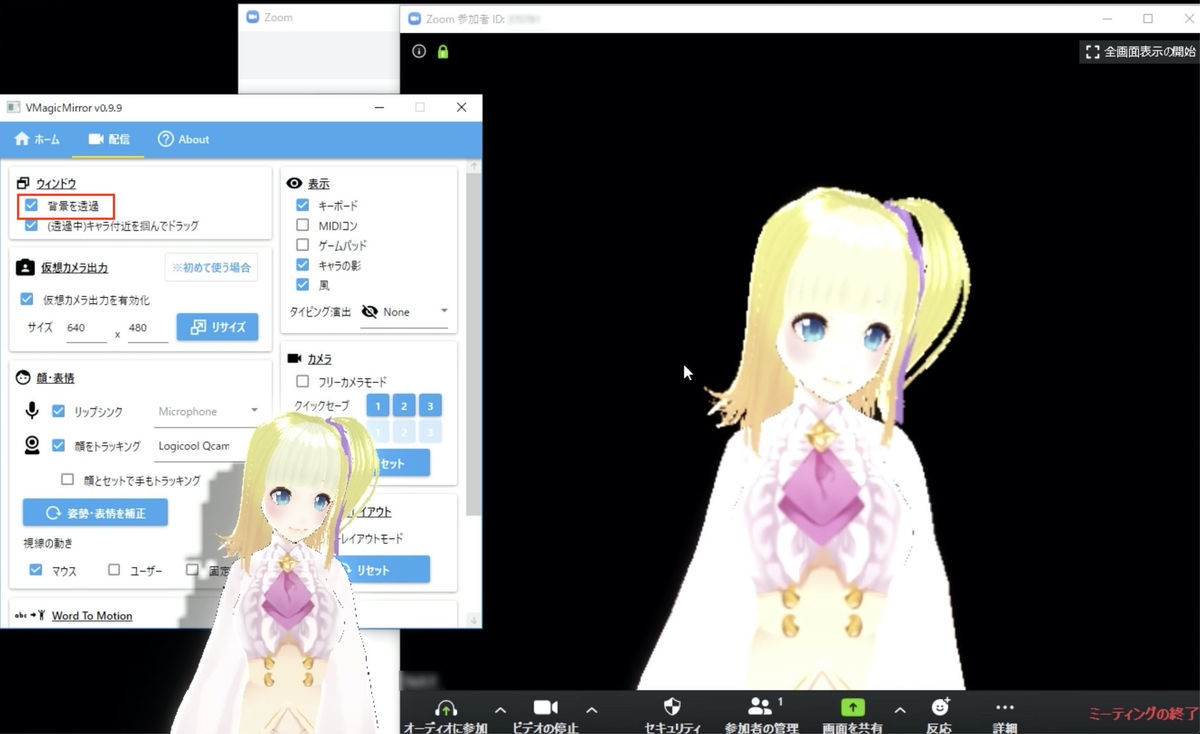Select マウス for 視線の動き

(x=36, y=570)
